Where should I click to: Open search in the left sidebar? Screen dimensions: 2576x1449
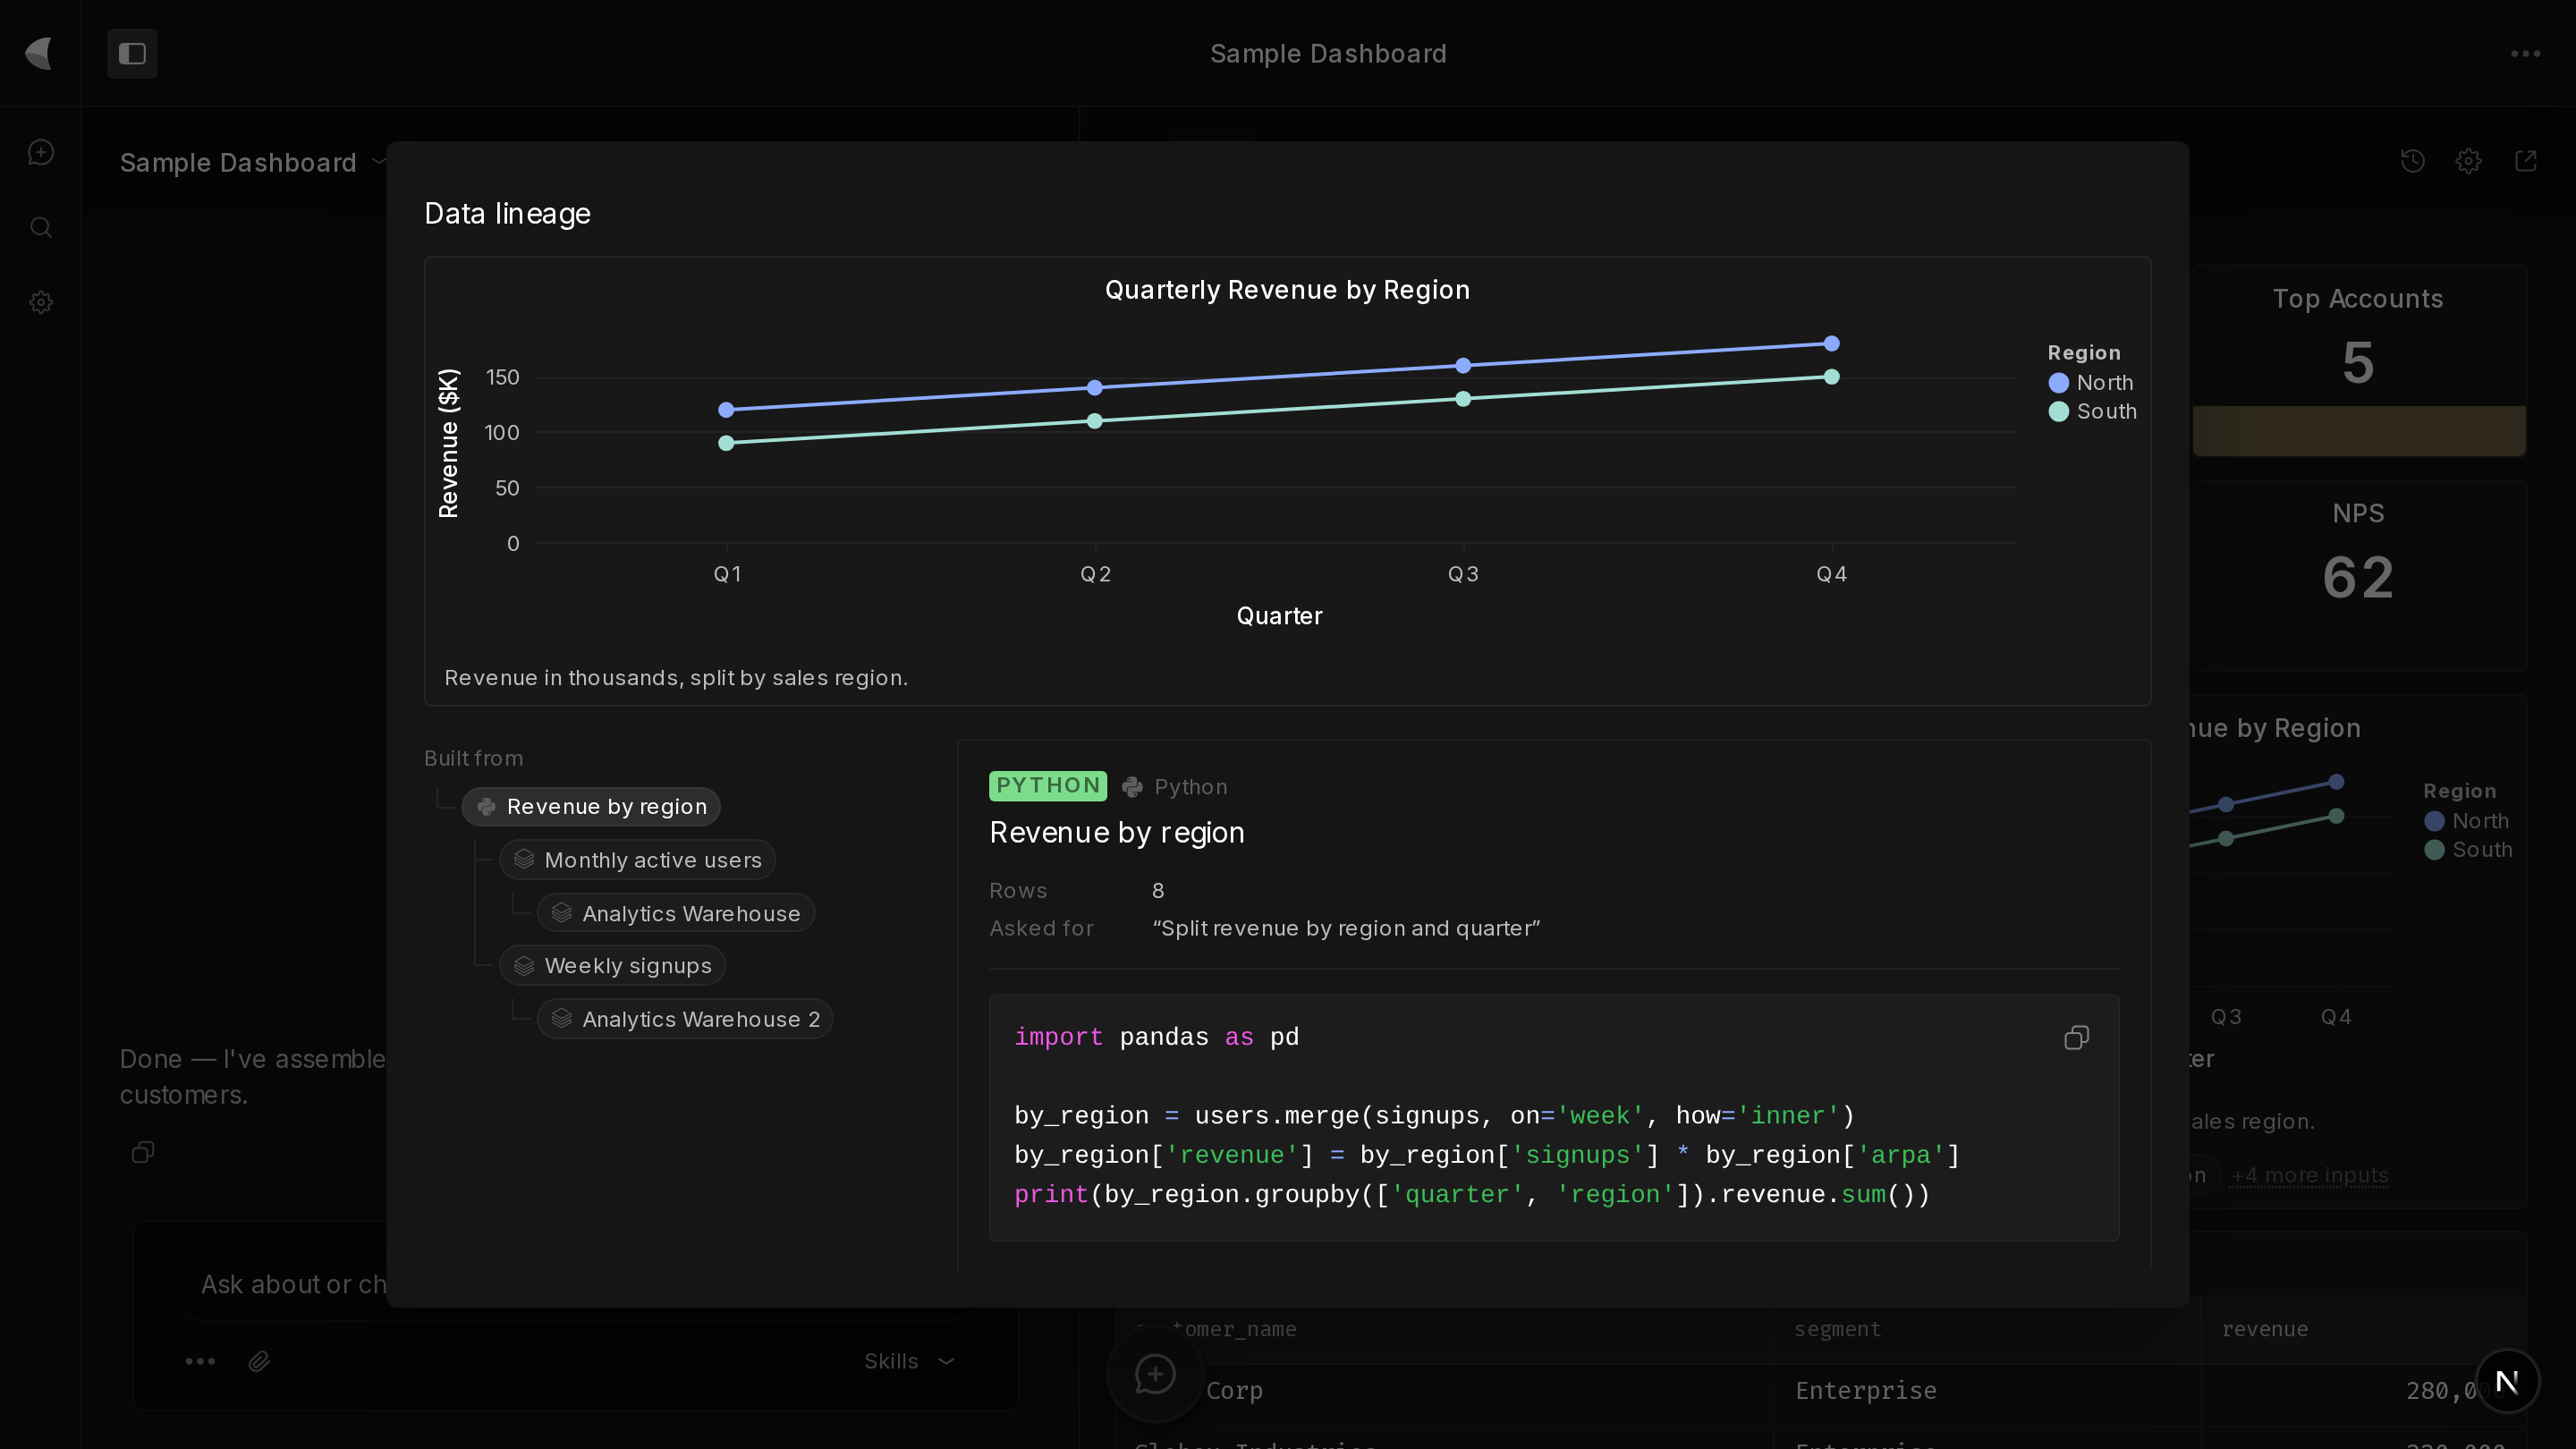(x=41, y=227)
